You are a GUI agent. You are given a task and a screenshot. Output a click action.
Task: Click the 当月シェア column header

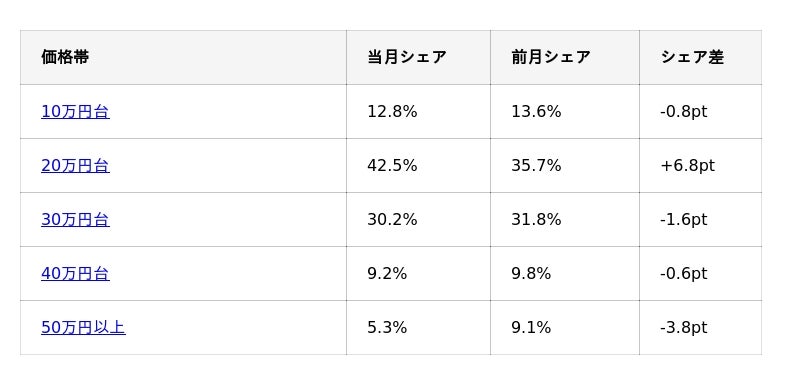[x=418, y=58]
